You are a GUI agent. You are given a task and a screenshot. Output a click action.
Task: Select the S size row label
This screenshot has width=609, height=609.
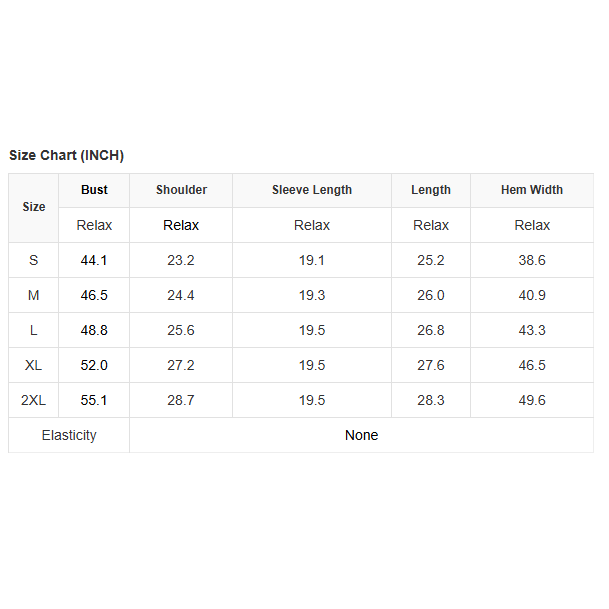pyautogui.click(x=34, y=260)
